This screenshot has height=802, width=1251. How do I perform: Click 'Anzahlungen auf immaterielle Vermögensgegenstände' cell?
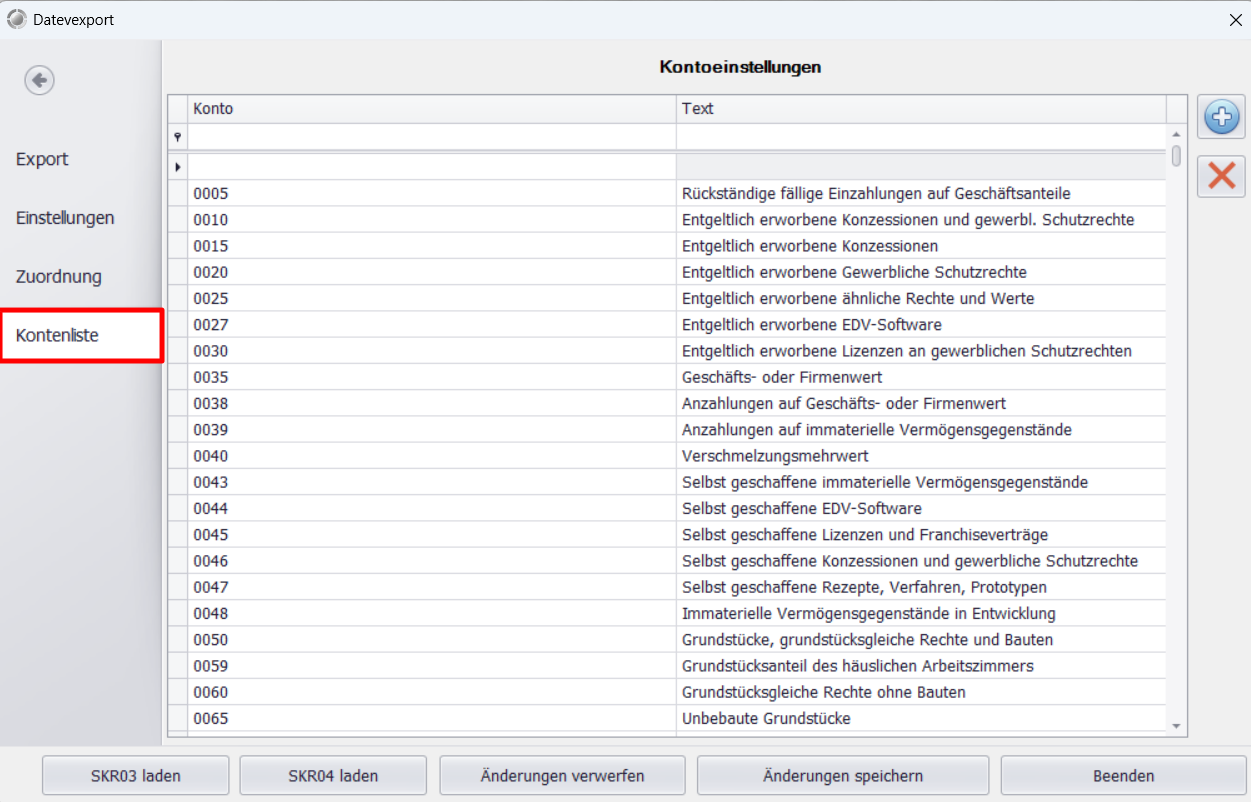tap(921, 430)
